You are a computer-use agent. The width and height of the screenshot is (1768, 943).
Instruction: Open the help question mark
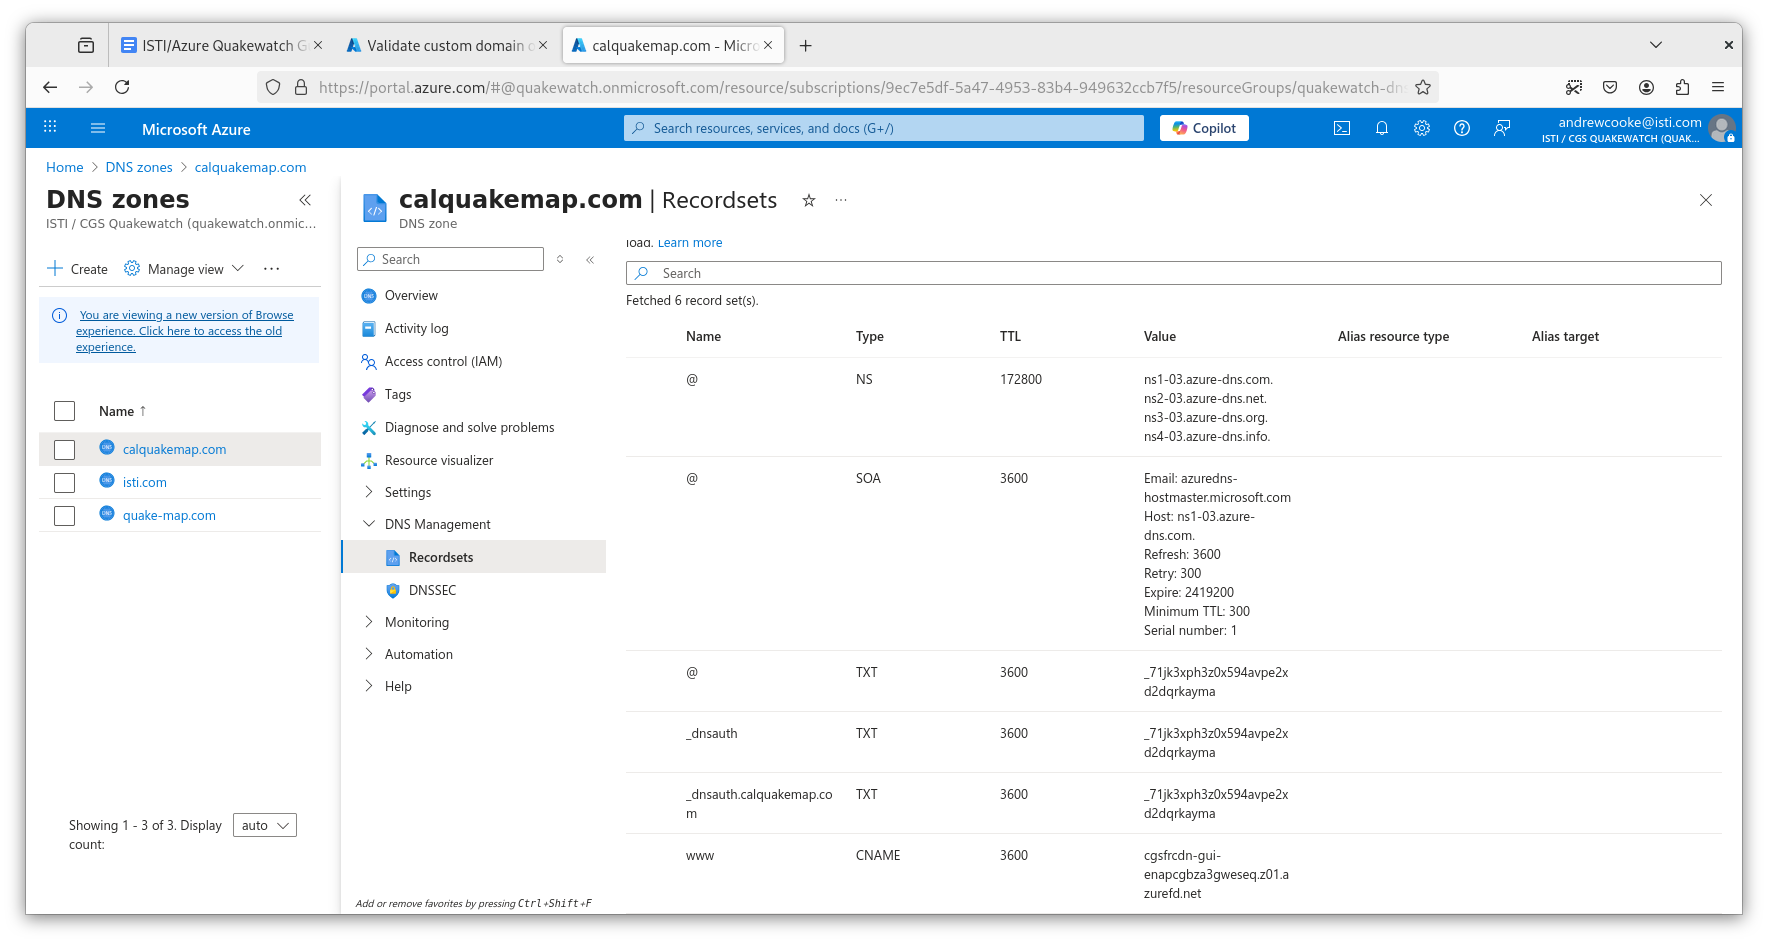point(1462,128)
